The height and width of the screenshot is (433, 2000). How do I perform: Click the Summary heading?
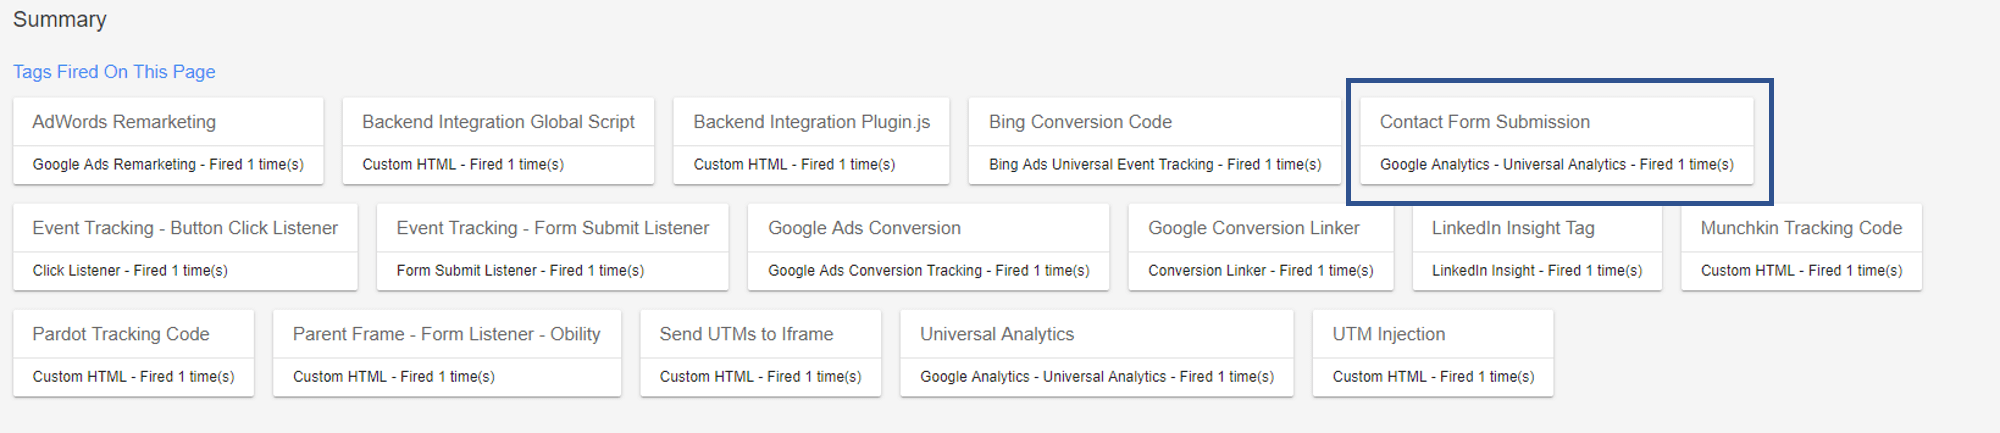[60, 20]
